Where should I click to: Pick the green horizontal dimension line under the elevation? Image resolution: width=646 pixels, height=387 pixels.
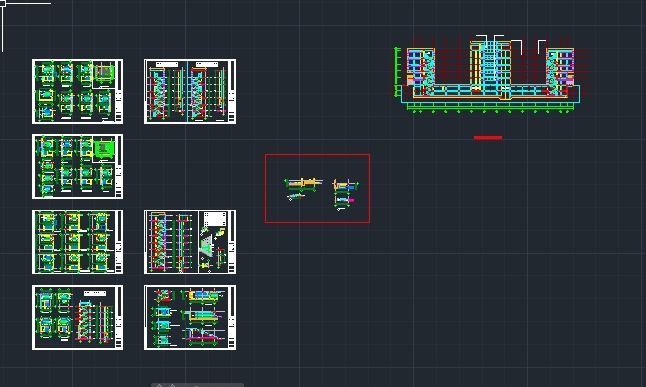pyautogui.click(x=490, y=107)
